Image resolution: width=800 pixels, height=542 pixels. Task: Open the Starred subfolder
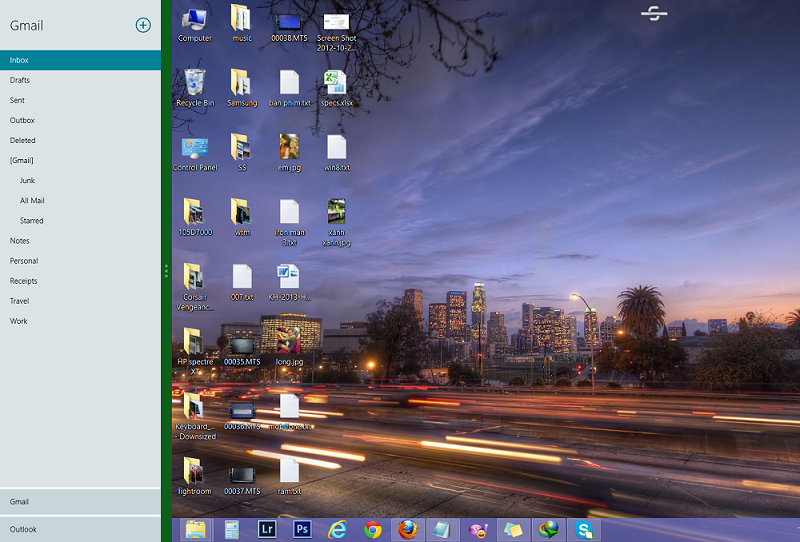(x=80, y=220)
